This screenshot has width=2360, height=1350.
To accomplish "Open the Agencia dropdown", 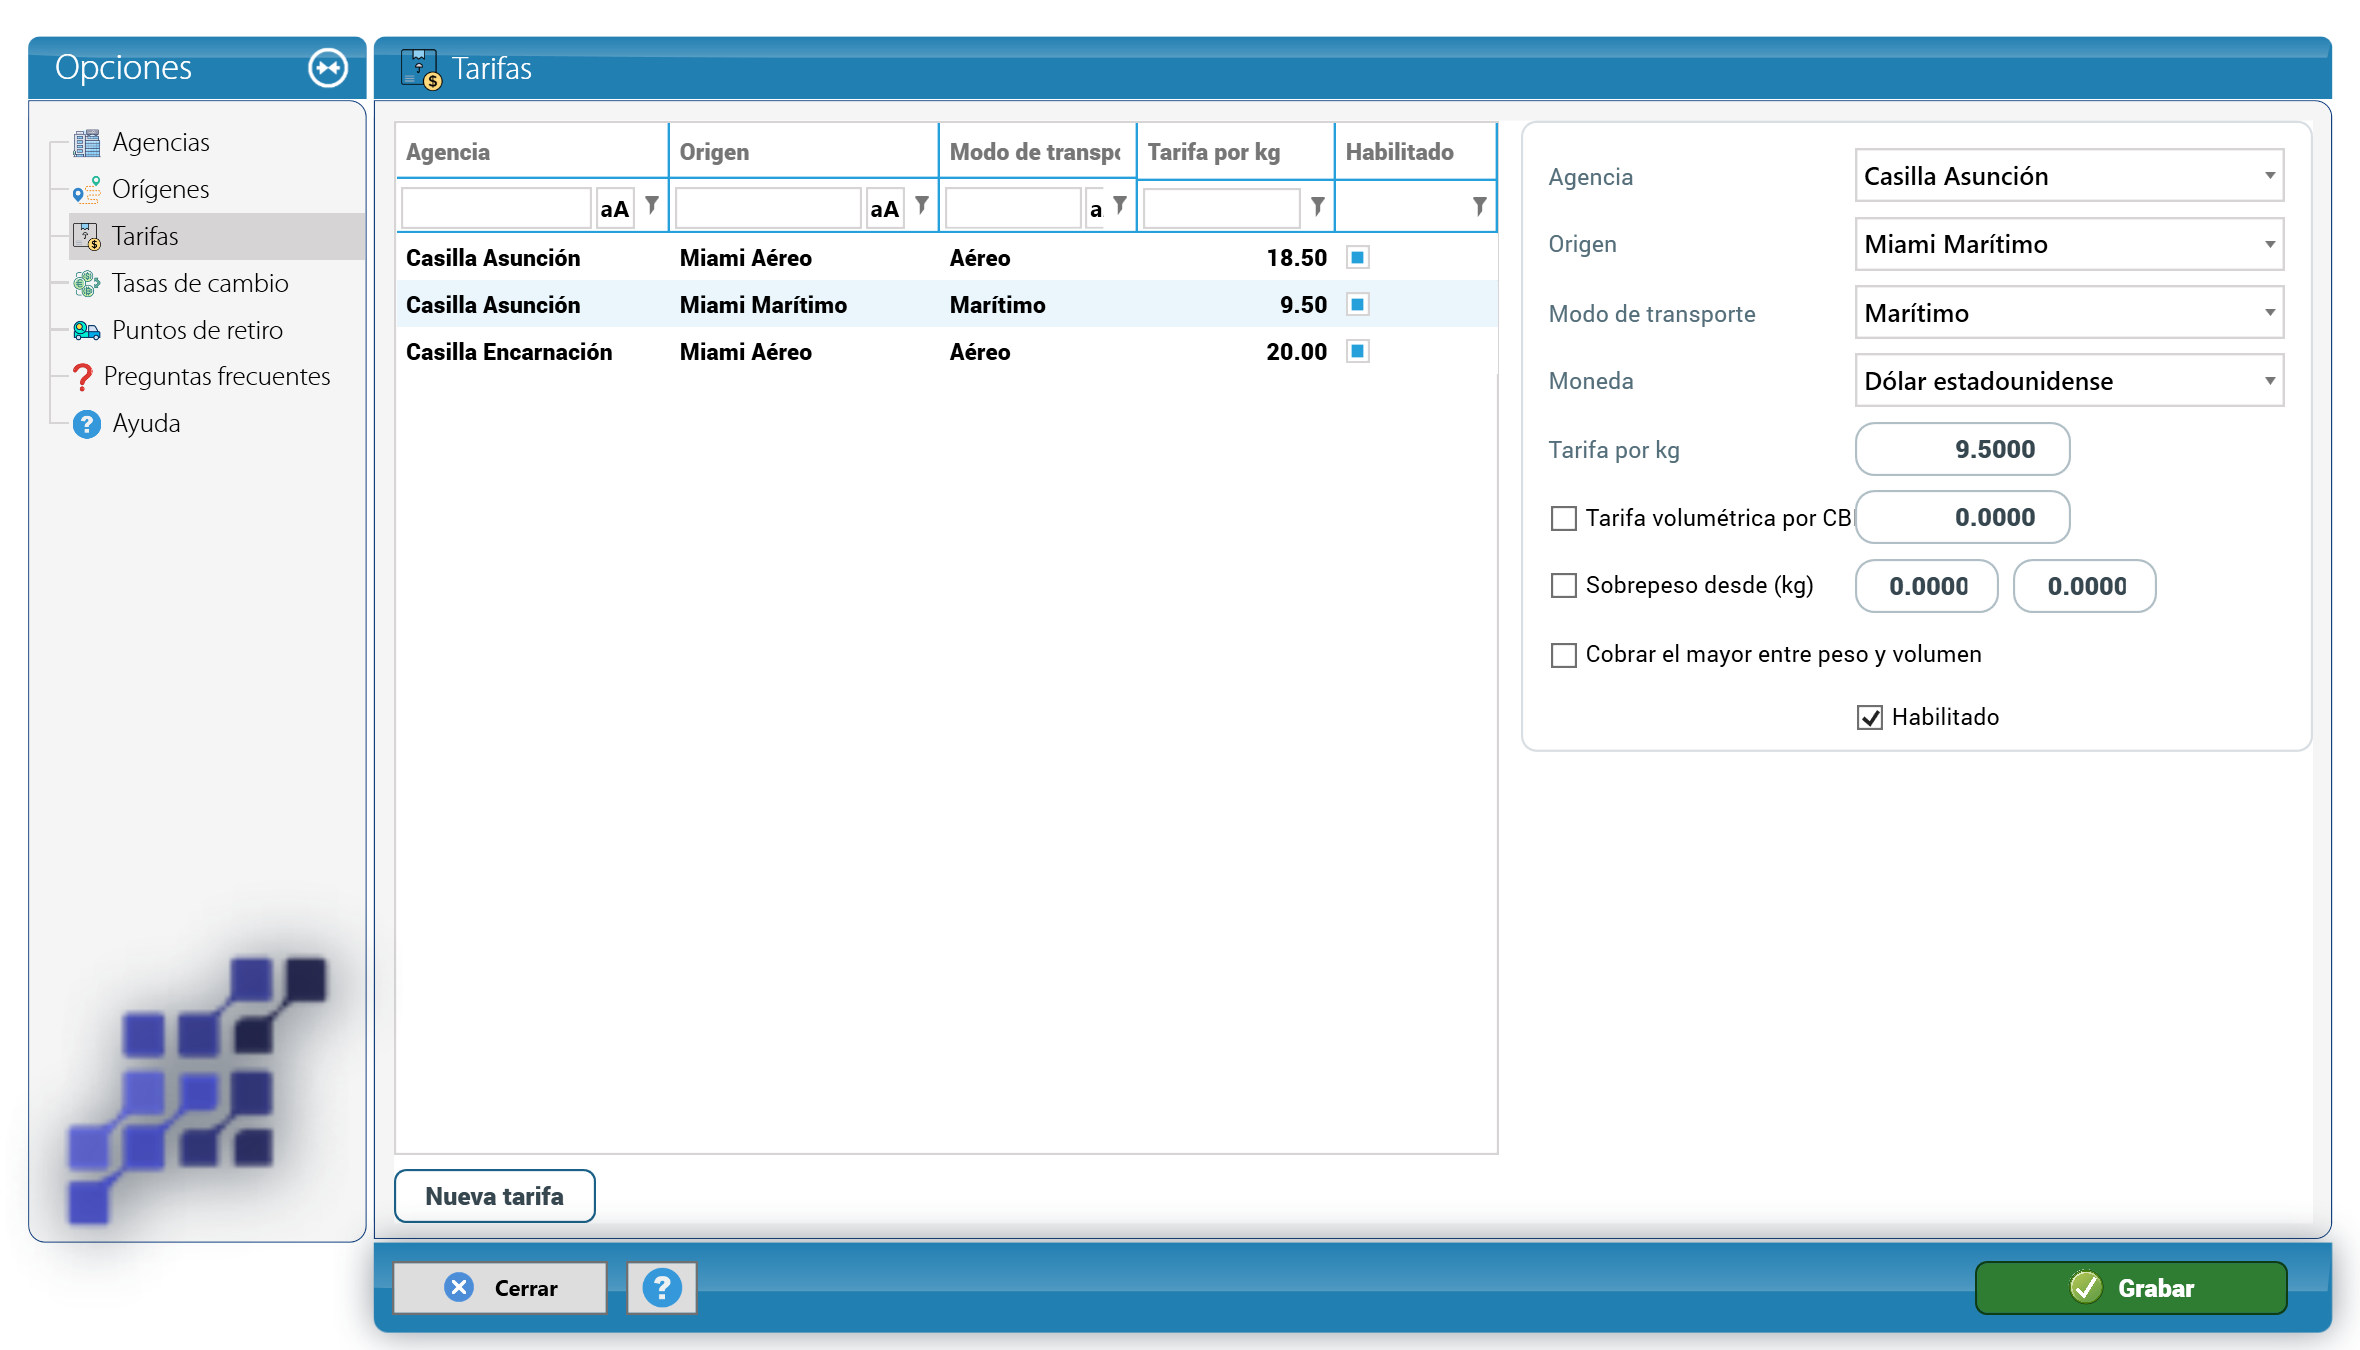I will [x=2069, y=176].
